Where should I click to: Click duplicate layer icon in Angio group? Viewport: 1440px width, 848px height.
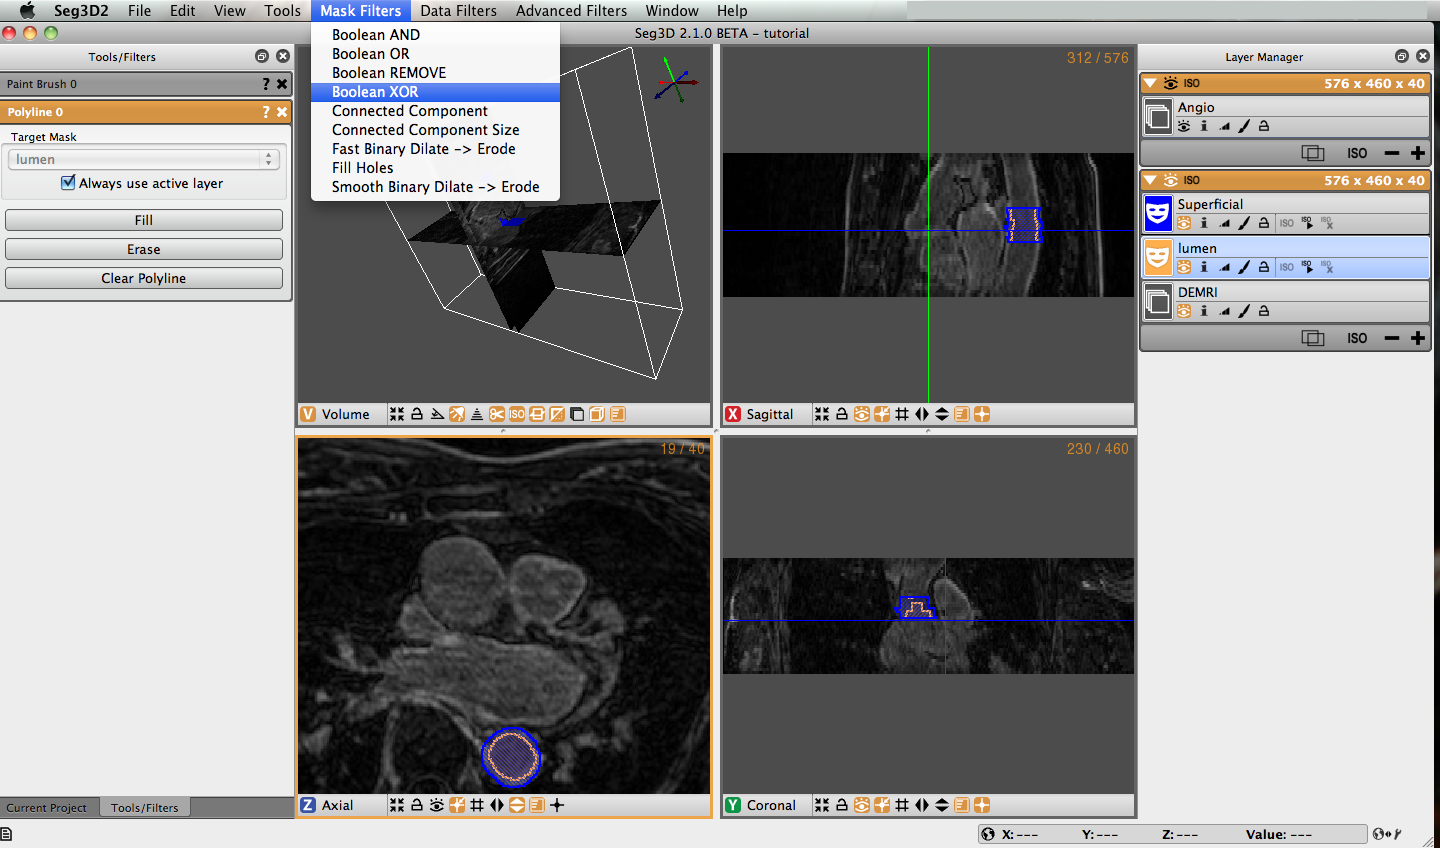(x=1313, y=153)
